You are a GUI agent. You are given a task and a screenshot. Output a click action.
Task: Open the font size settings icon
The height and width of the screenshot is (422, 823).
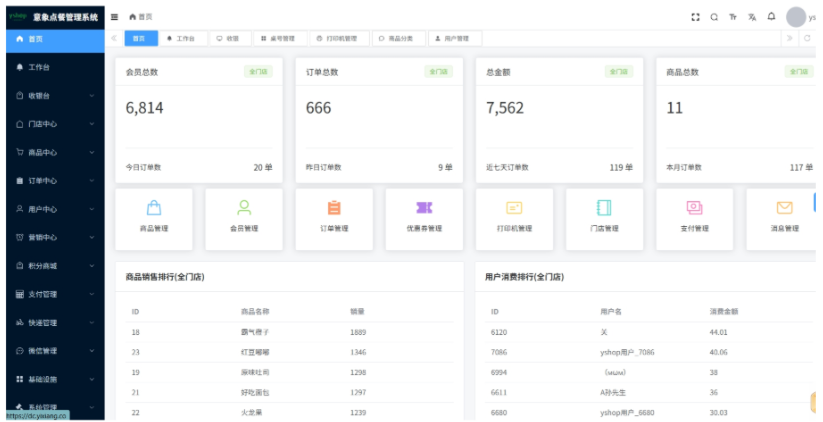(x=733, y=17)
